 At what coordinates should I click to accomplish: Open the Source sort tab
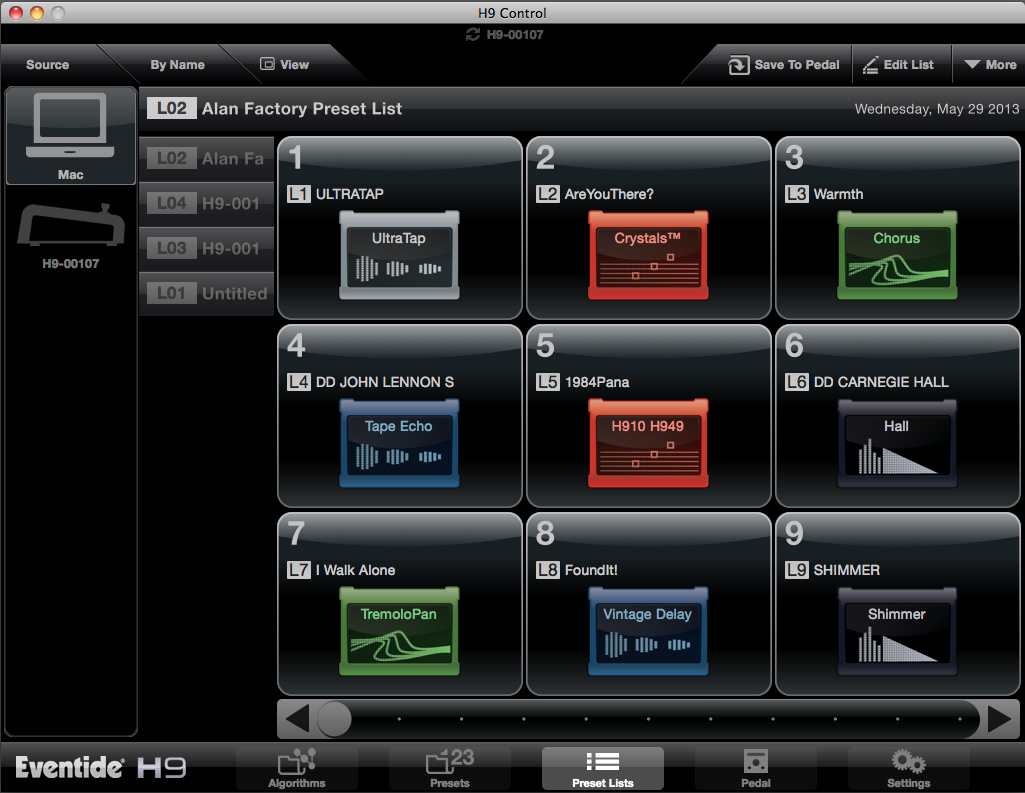pos(48,65)
